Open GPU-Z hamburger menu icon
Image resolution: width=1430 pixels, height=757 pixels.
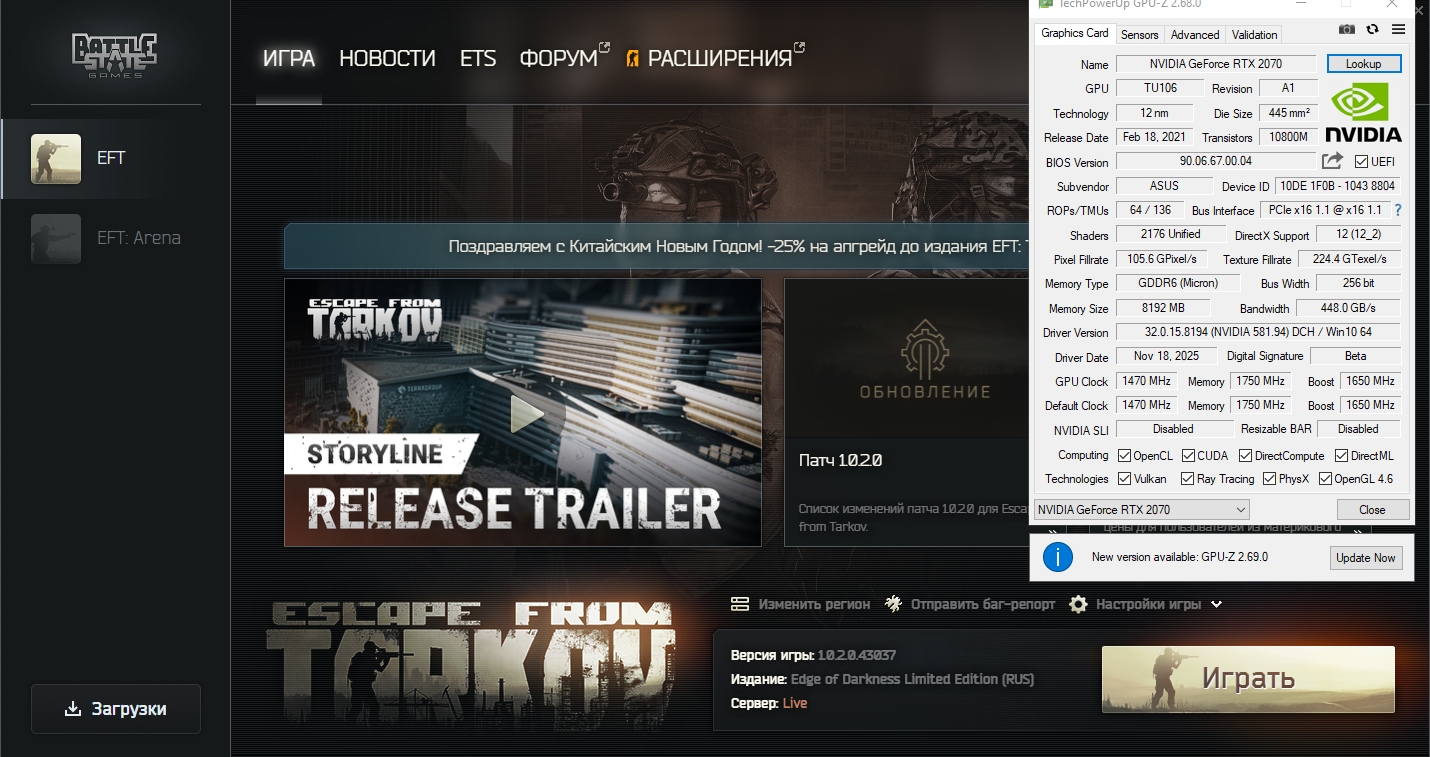(x=1398, y=31)
